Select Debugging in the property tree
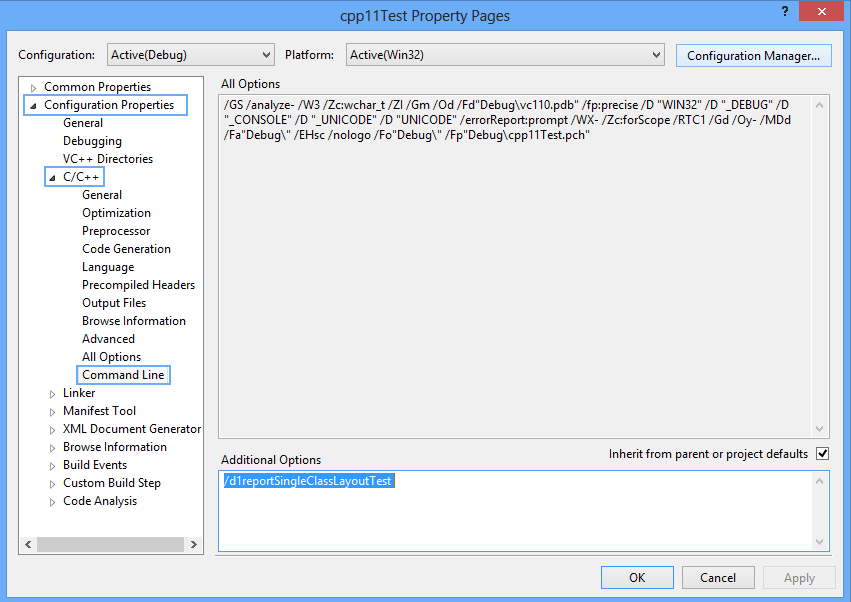This screenshot has height=602, width=851. [x=92, y=141]
